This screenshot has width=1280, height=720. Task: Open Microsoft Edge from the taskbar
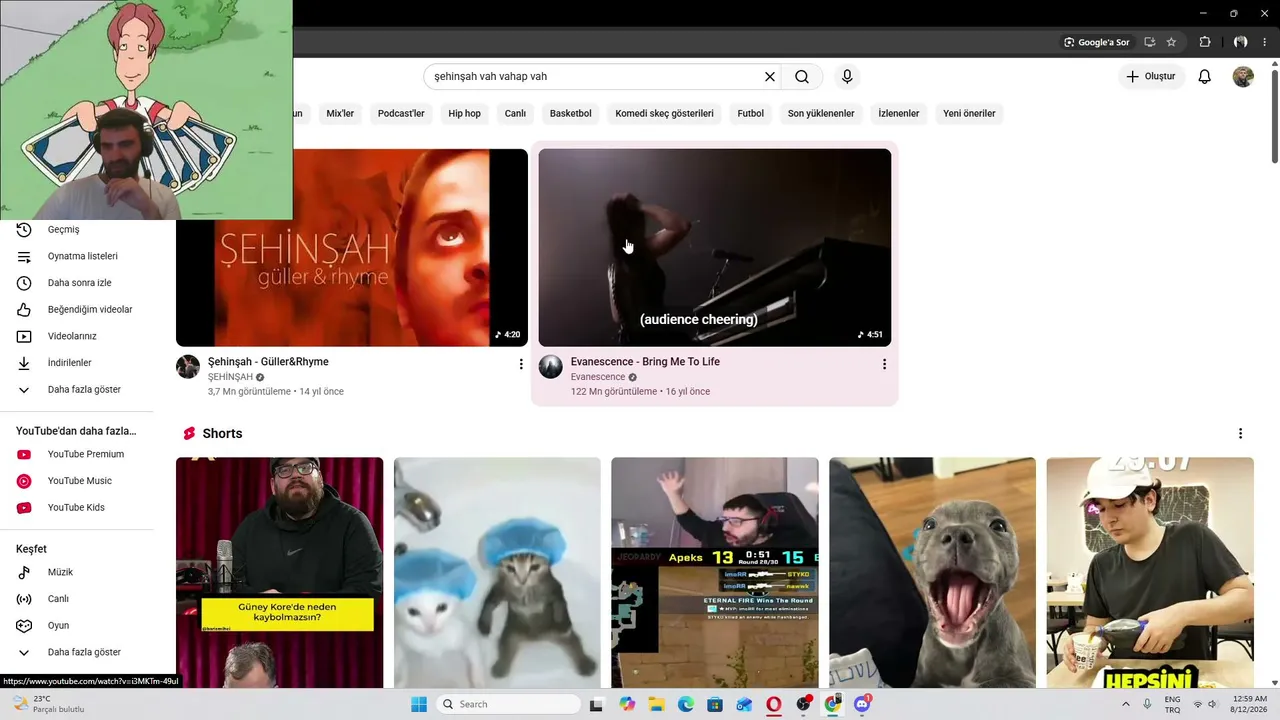point(686,704)
